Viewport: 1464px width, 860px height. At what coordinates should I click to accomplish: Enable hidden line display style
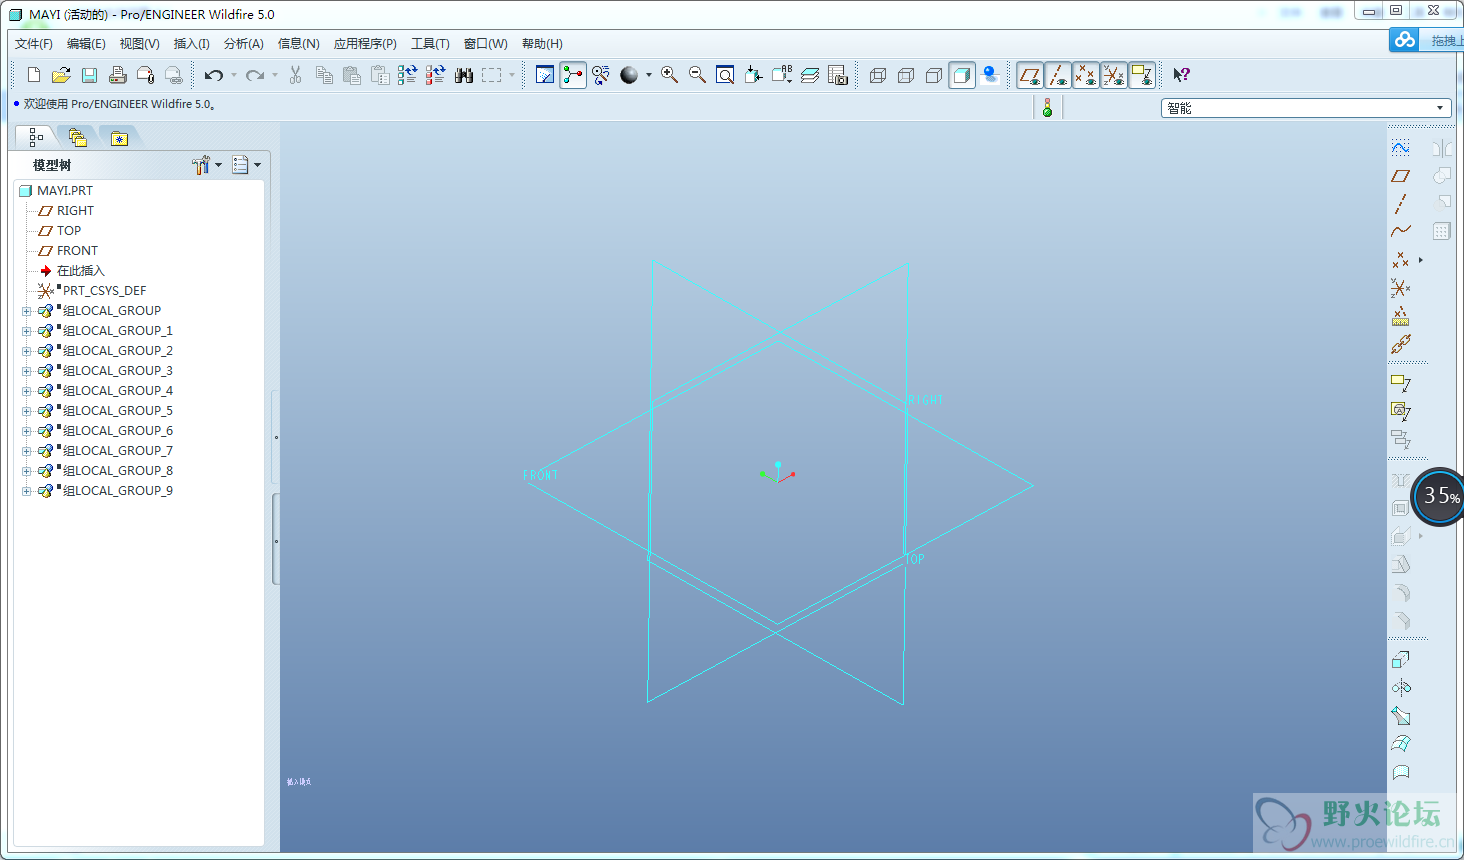click(x=906, y=75)
